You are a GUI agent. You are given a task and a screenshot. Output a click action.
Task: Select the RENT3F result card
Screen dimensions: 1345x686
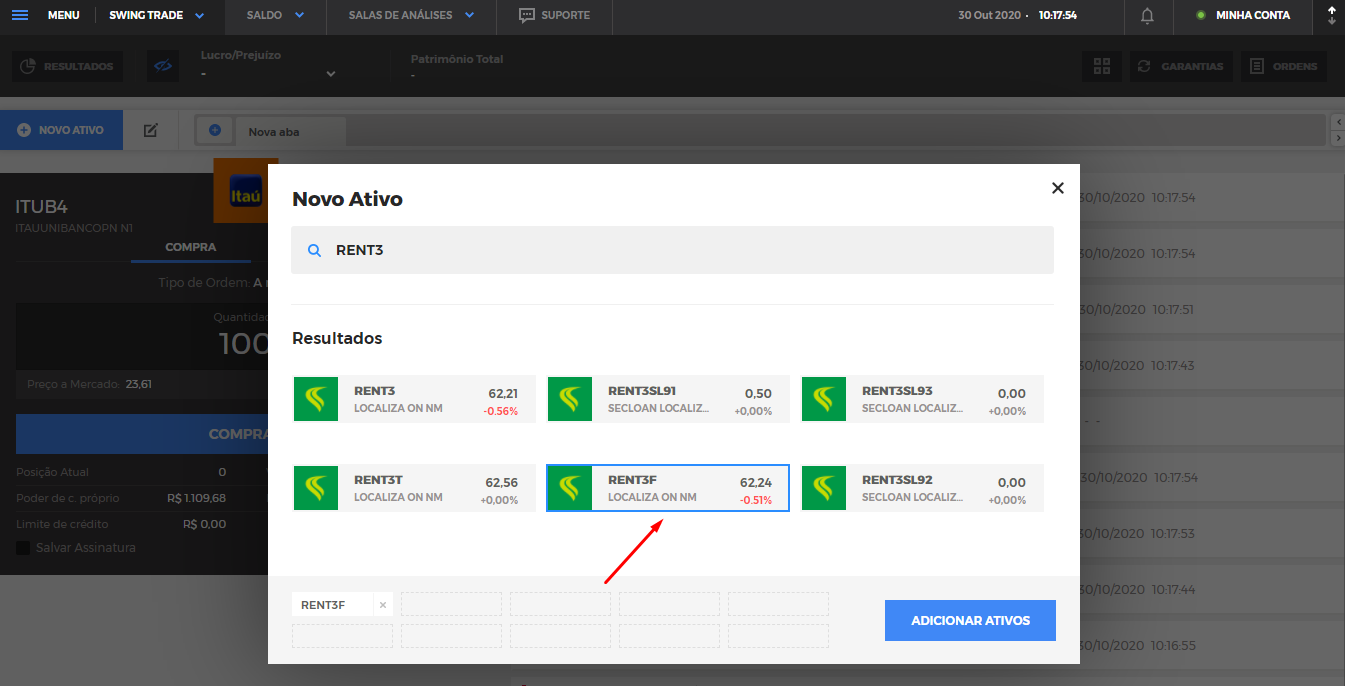coord(668,488)
